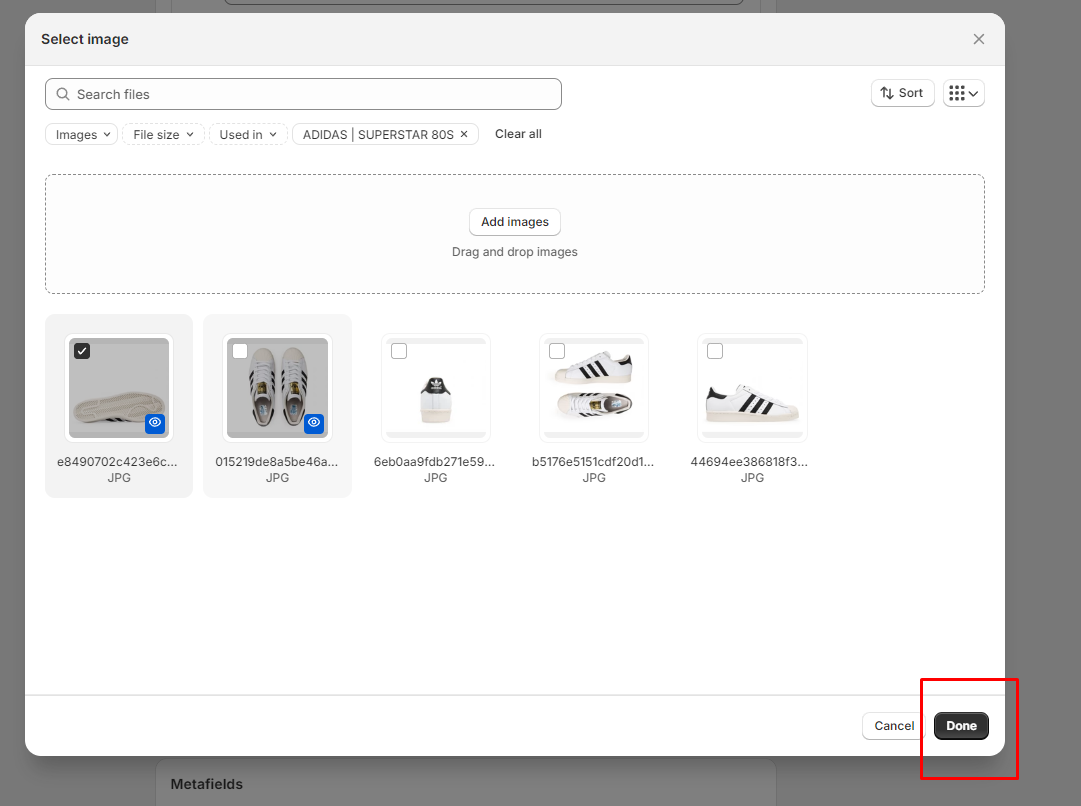Select the shoe sole thumbnail e8490702c423e6c

(x=119, y=388)
